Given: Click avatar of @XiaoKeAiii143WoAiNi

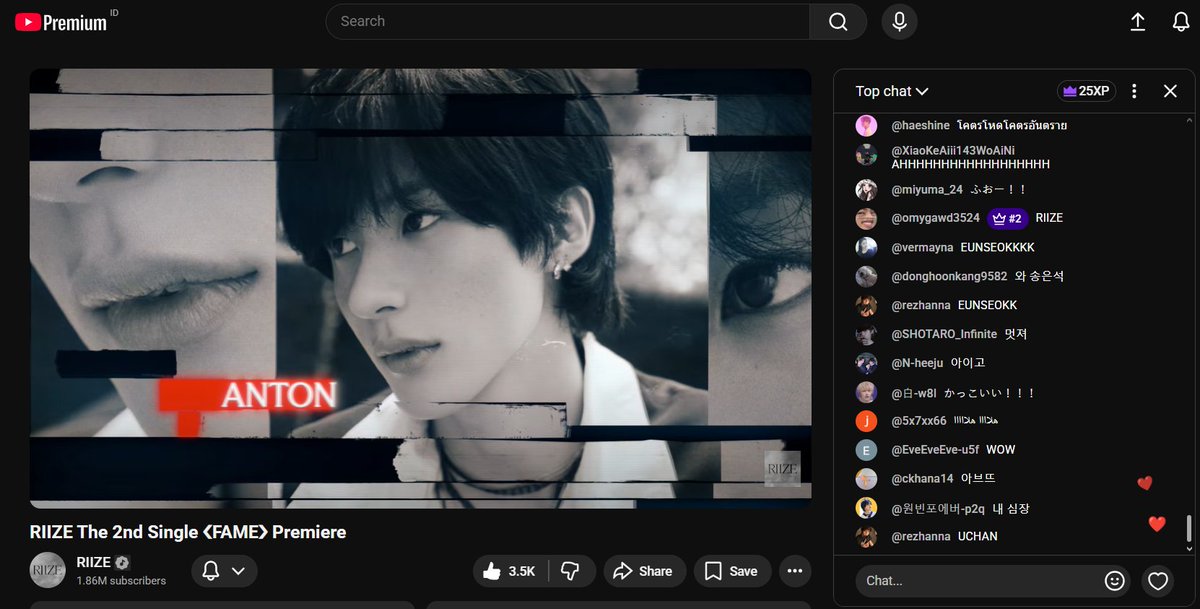Looking at the screenshot, I should [866, 154].
